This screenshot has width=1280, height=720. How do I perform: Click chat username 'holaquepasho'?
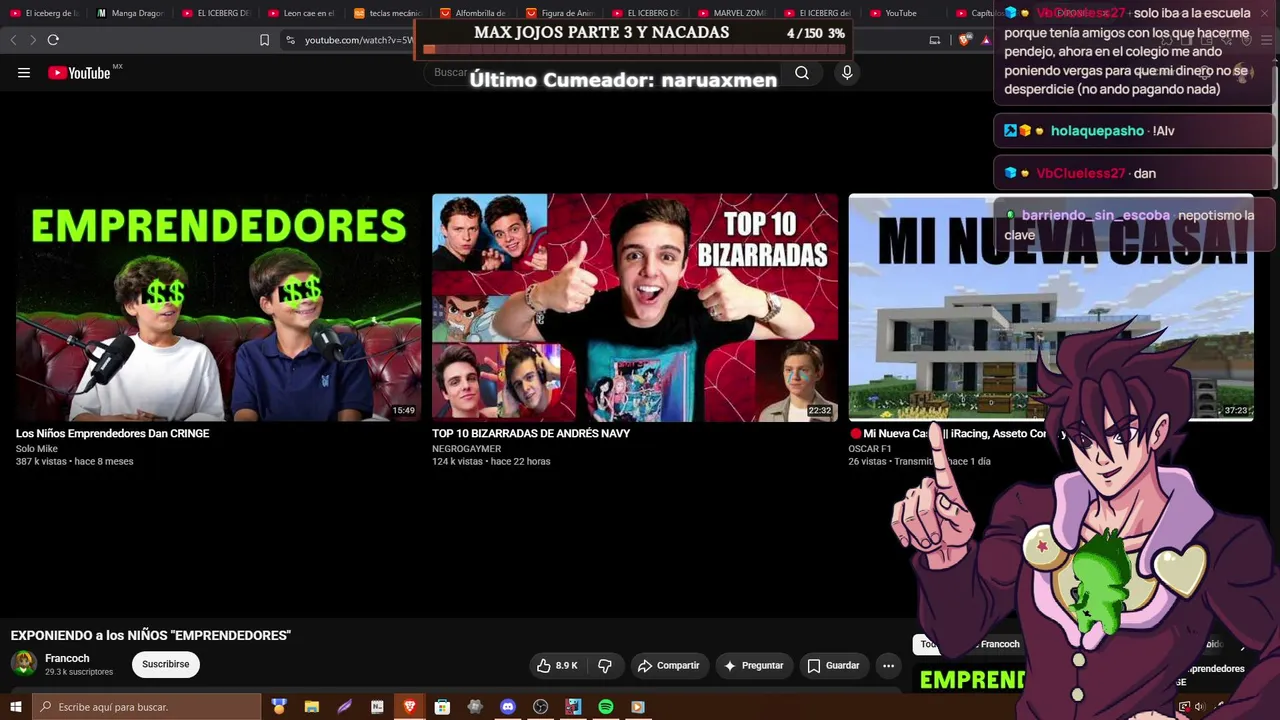pyautogui.click(x=1097, y=131)
